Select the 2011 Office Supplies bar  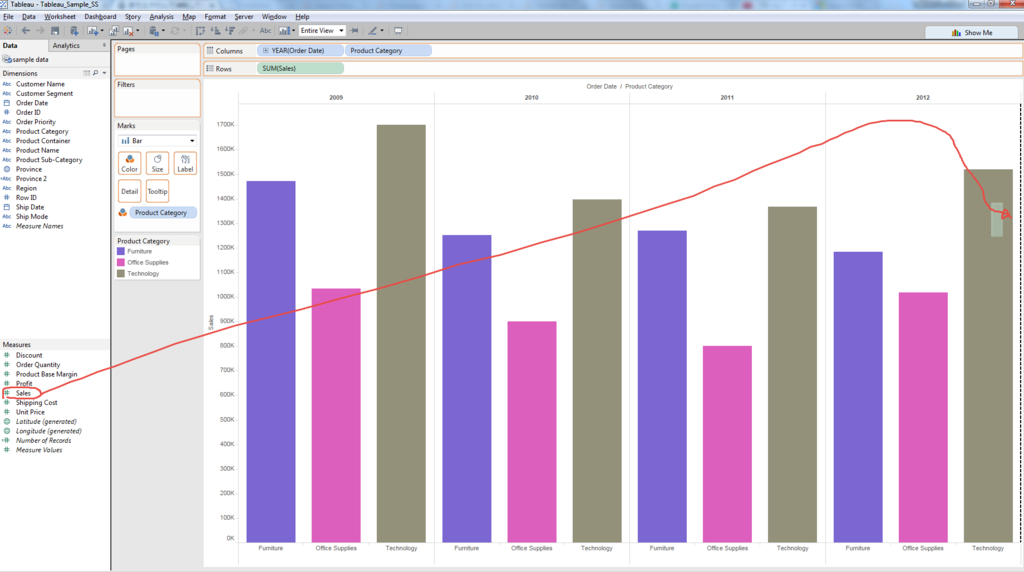(728, 444)
